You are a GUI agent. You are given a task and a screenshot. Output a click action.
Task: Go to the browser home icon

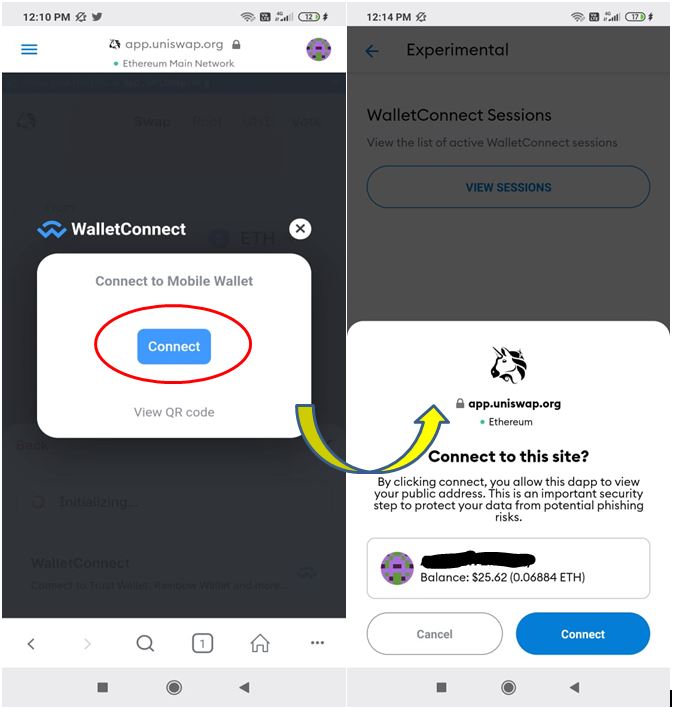pos(260,643)
